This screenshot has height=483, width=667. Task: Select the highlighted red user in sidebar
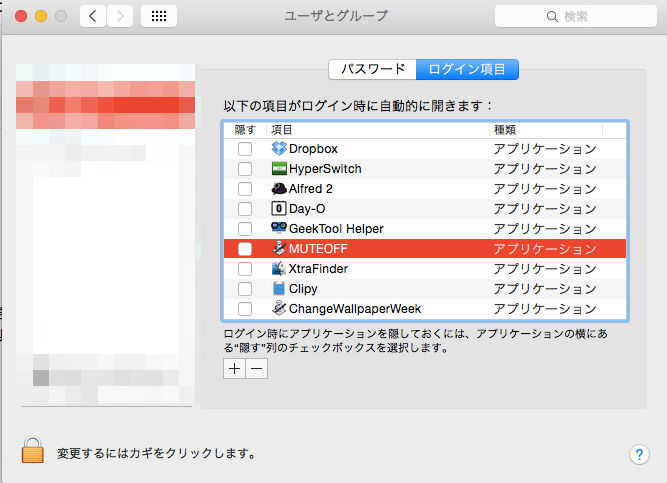pos(105,105)
